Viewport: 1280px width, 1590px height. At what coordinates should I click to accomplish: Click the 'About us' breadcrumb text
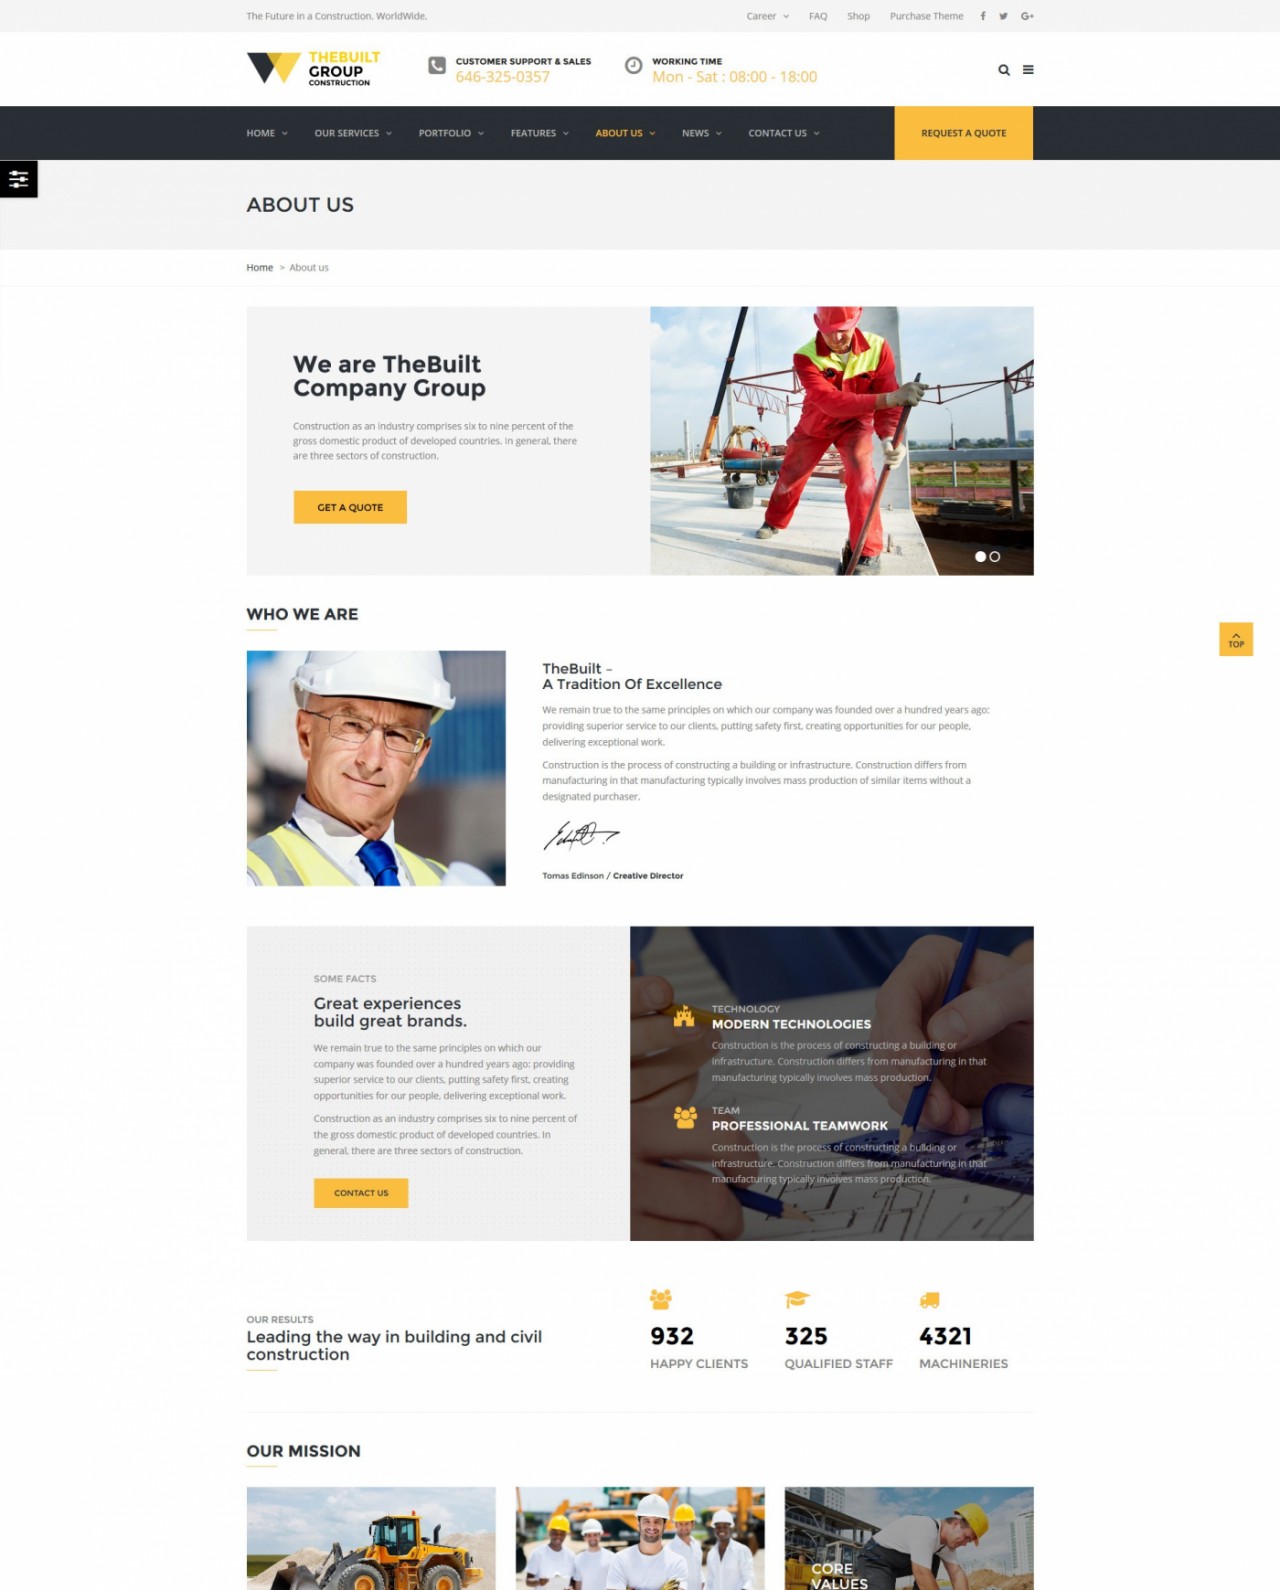coord(309,268)
